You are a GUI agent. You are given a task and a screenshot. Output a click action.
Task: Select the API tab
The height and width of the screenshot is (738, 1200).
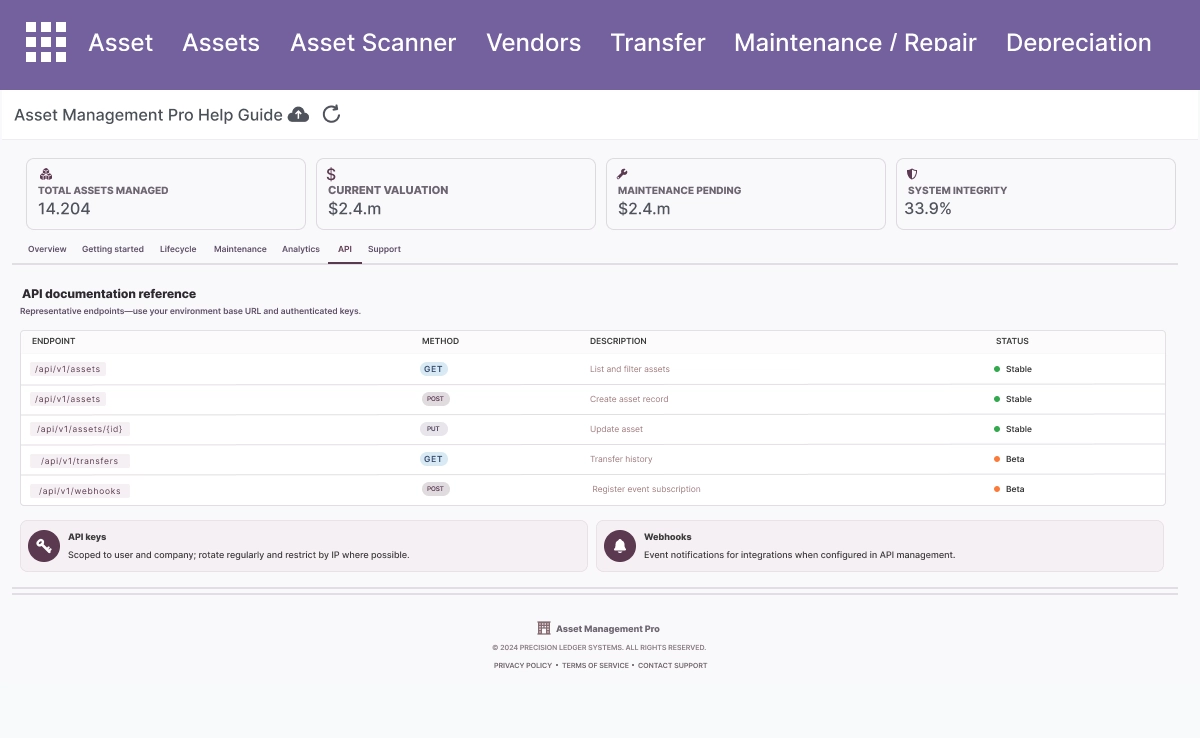point(345,249)
